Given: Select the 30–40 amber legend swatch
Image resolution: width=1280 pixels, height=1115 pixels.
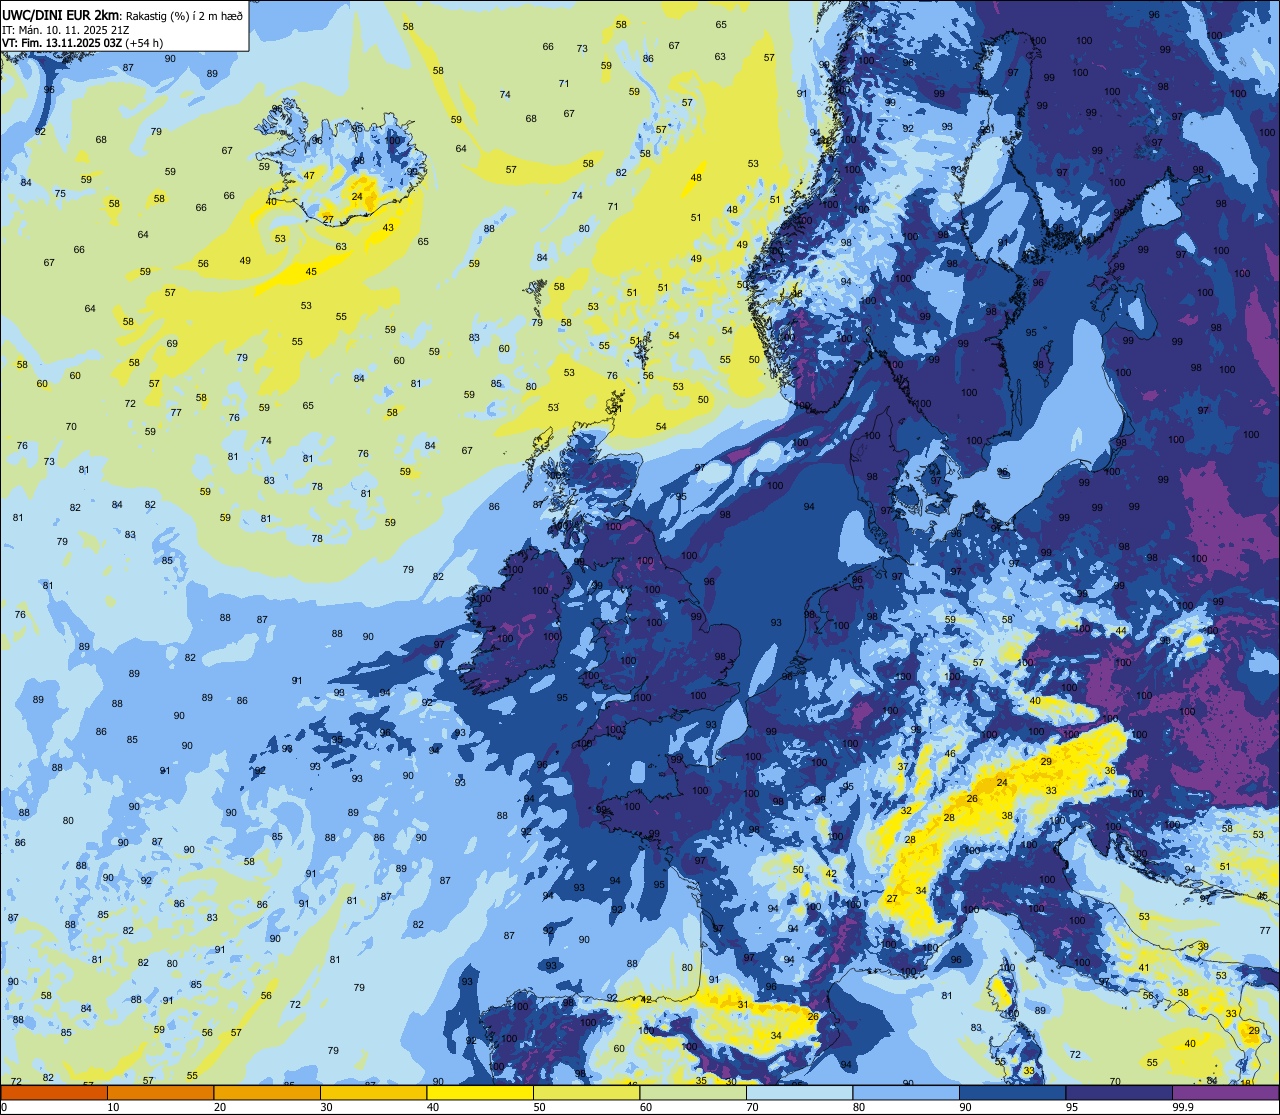Looking at the screenshot, I should (373, 1092).
